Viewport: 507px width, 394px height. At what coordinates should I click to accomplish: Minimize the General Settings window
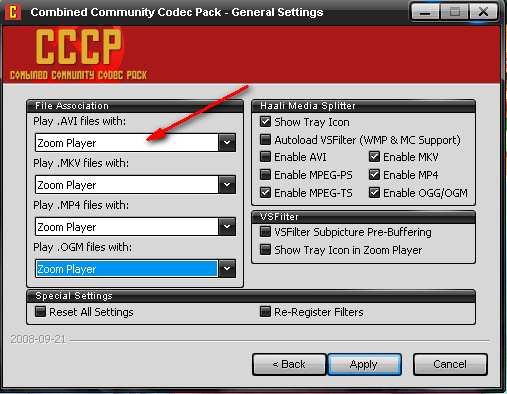pos(425,12)
